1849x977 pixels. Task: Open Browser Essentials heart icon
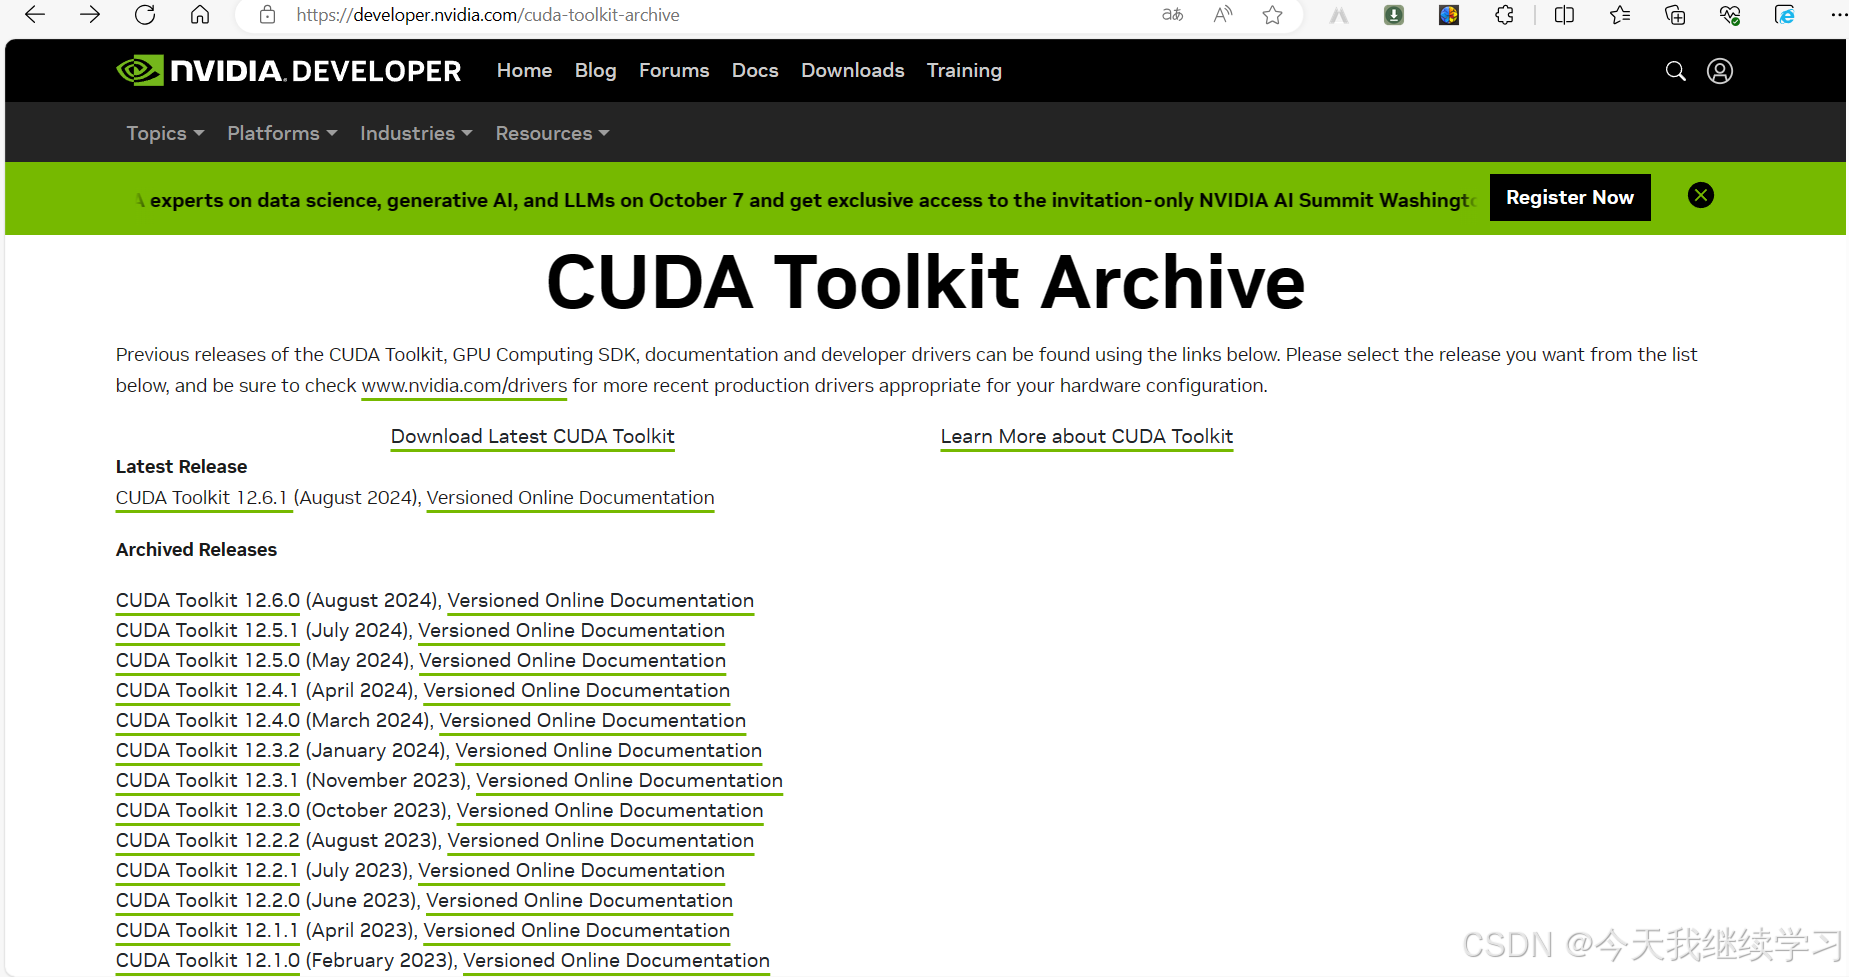[x=1730, y=15]
